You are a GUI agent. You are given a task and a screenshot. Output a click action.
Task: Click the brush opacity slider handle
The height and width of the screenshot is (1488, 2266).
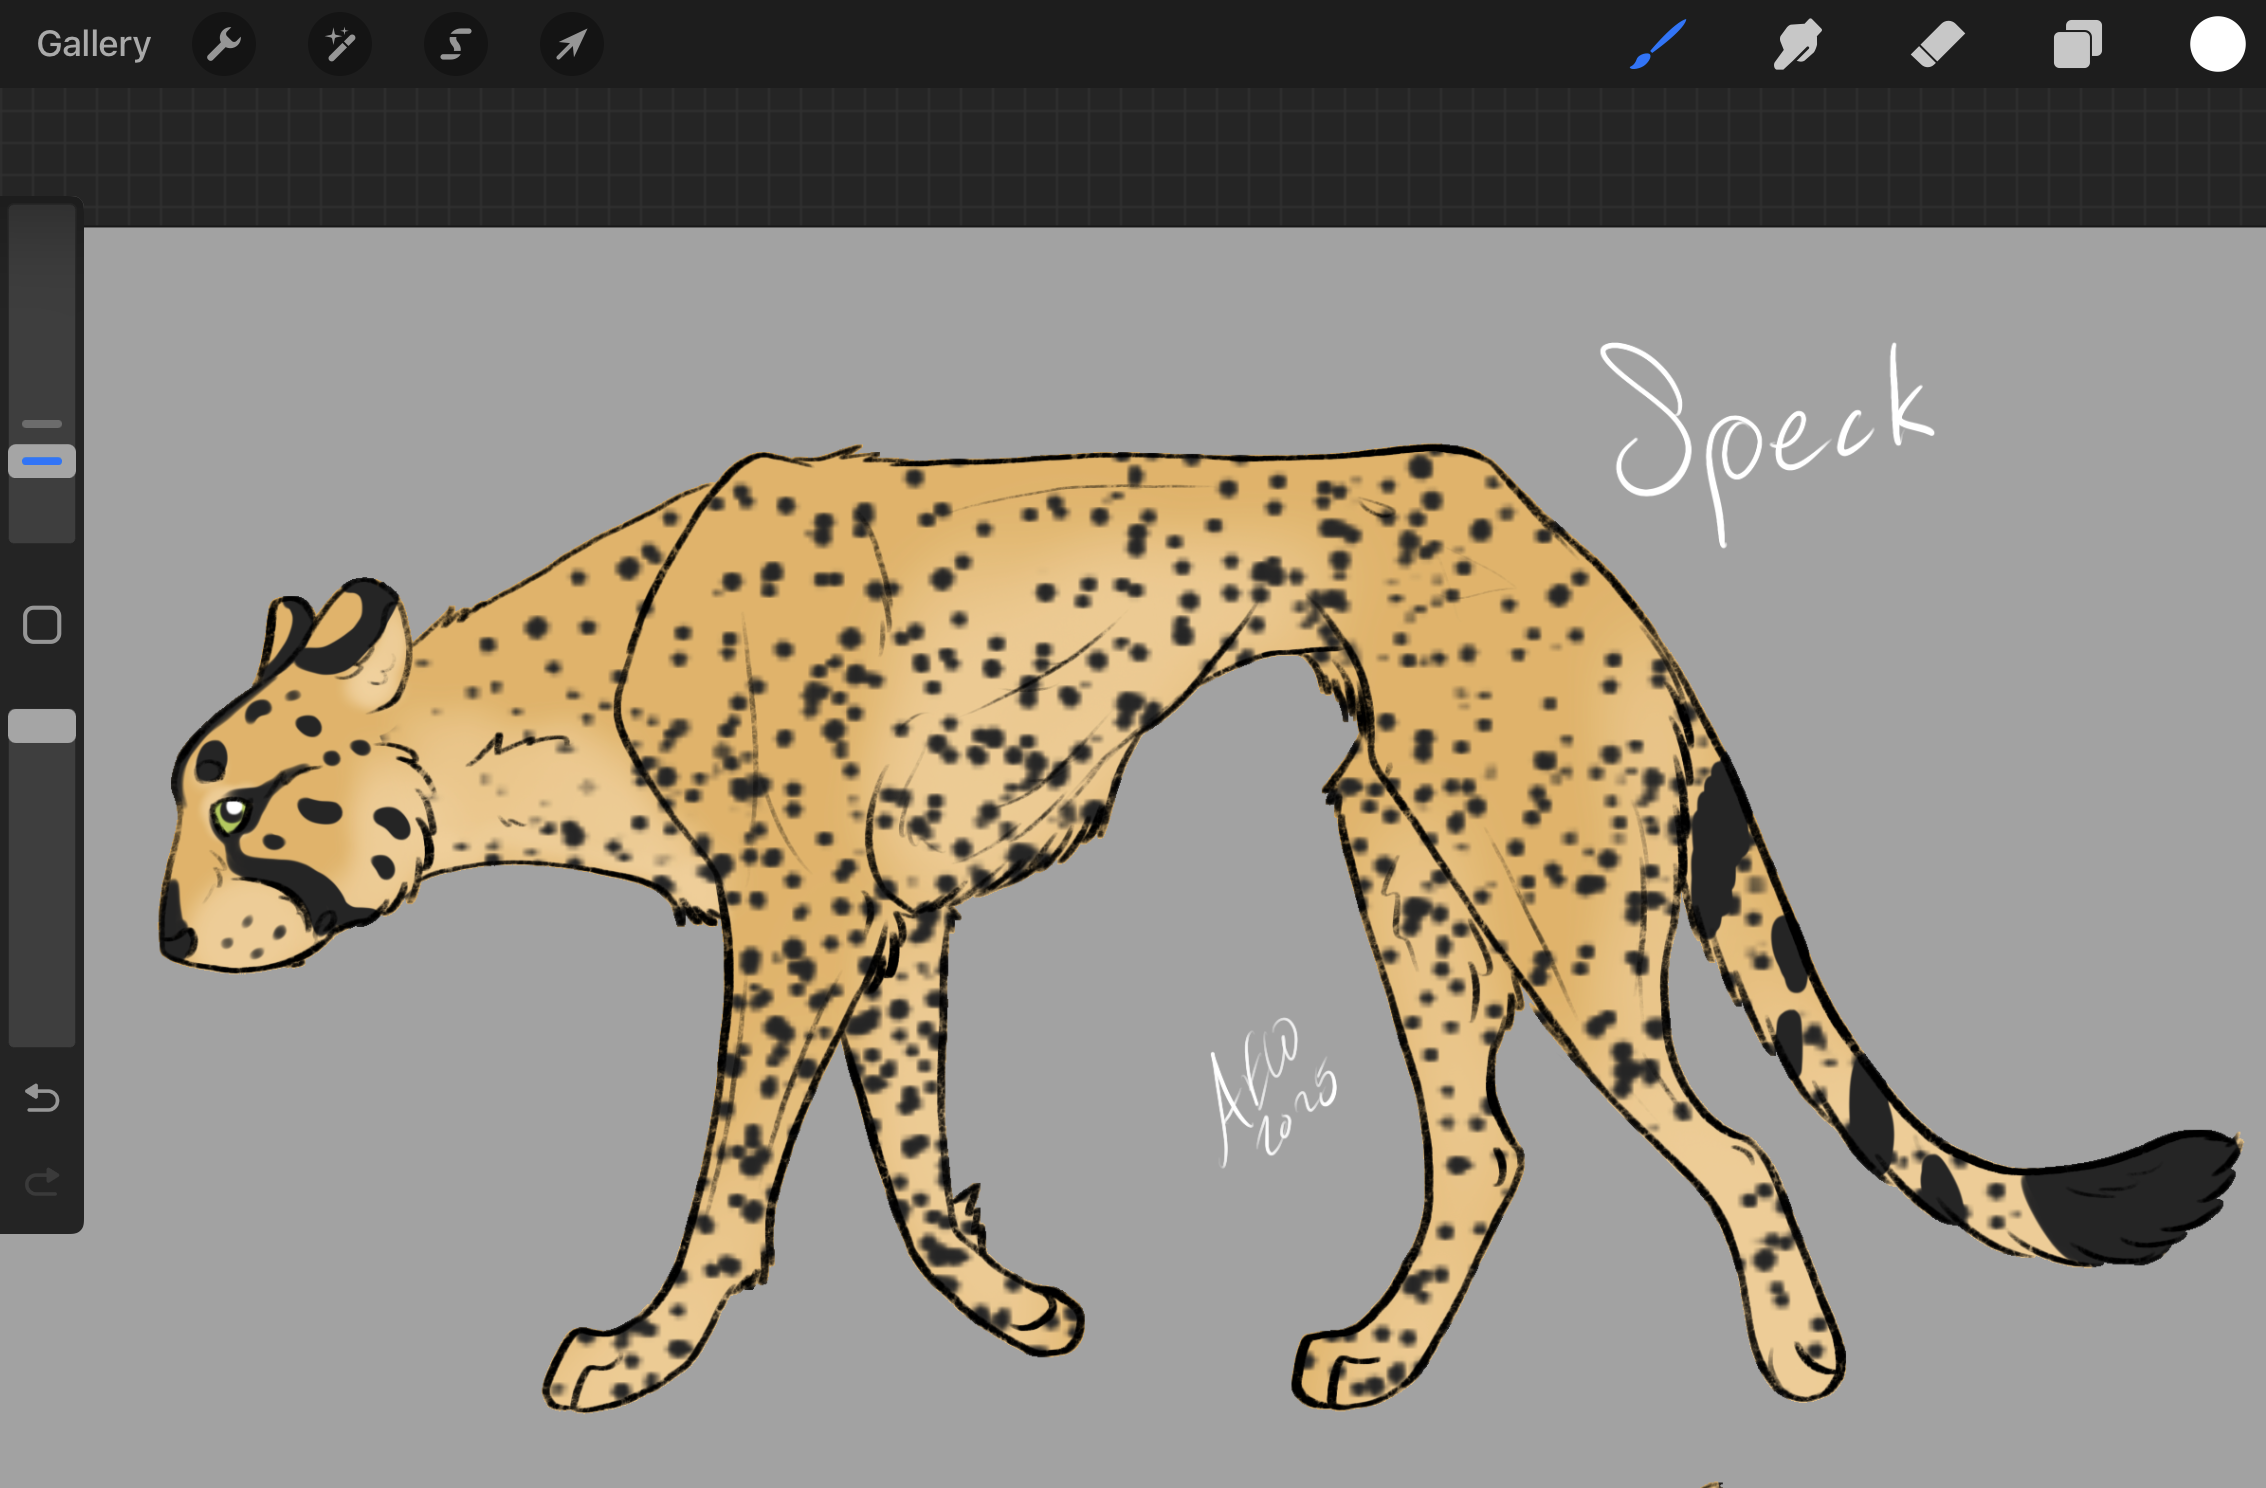pyautogui.click(x=42, y=726)
